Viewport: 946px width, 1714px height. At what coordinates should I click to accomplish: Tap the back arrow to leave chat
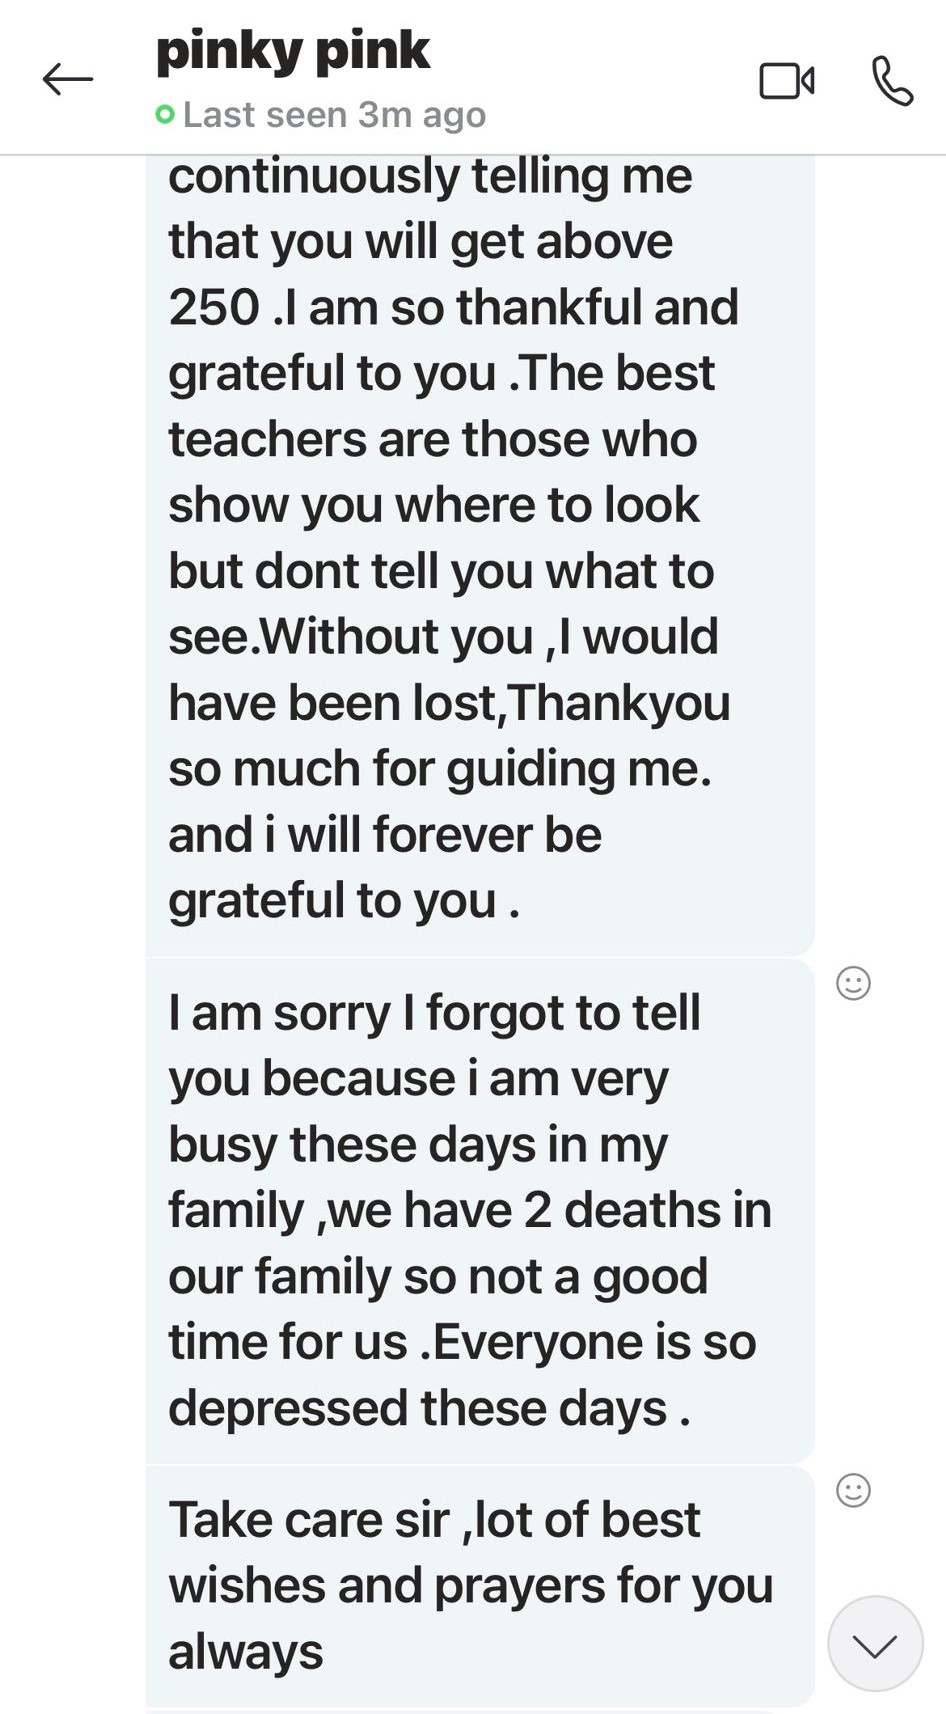tap(67, 79)
